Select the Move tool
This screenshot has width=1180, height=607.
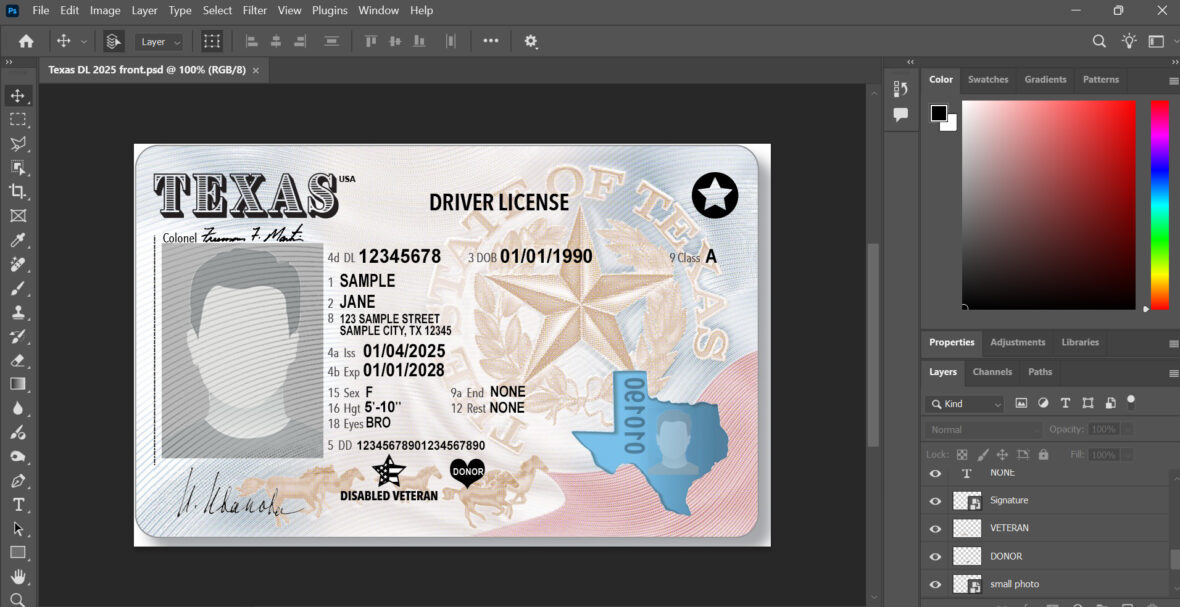point(18,96)
